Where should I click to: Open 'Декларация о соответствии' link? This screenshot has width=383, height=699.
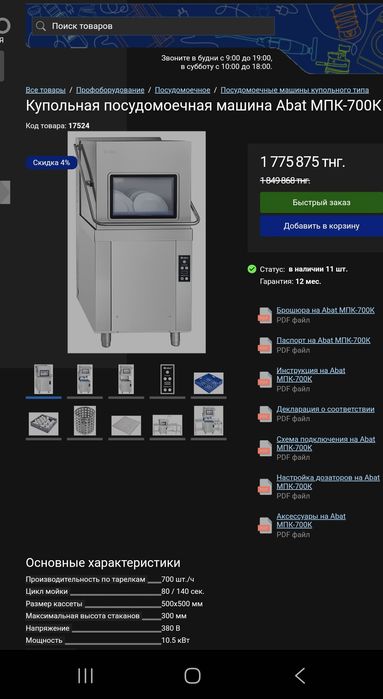click(x=325, y=409)
